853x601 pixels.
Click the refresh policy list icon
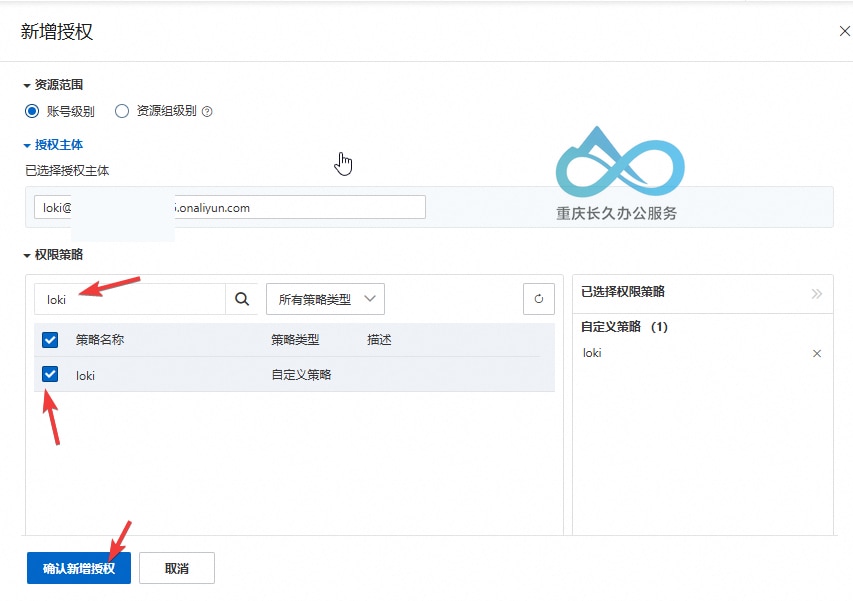[x=539, y=299]
